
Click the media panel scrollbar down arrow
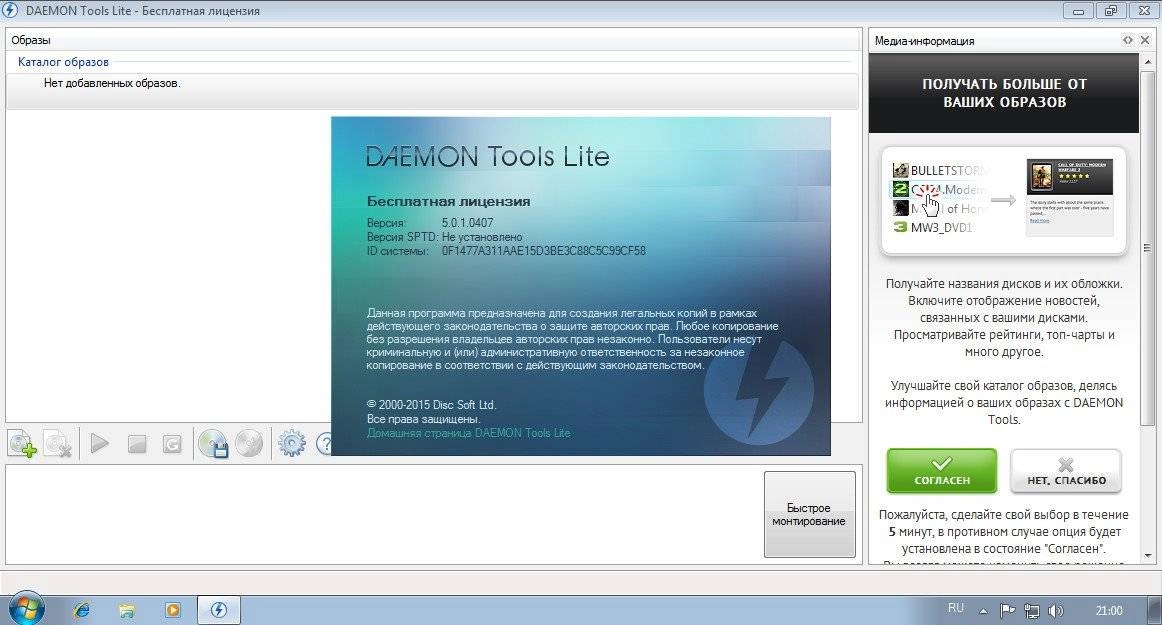coord(1148,556)
